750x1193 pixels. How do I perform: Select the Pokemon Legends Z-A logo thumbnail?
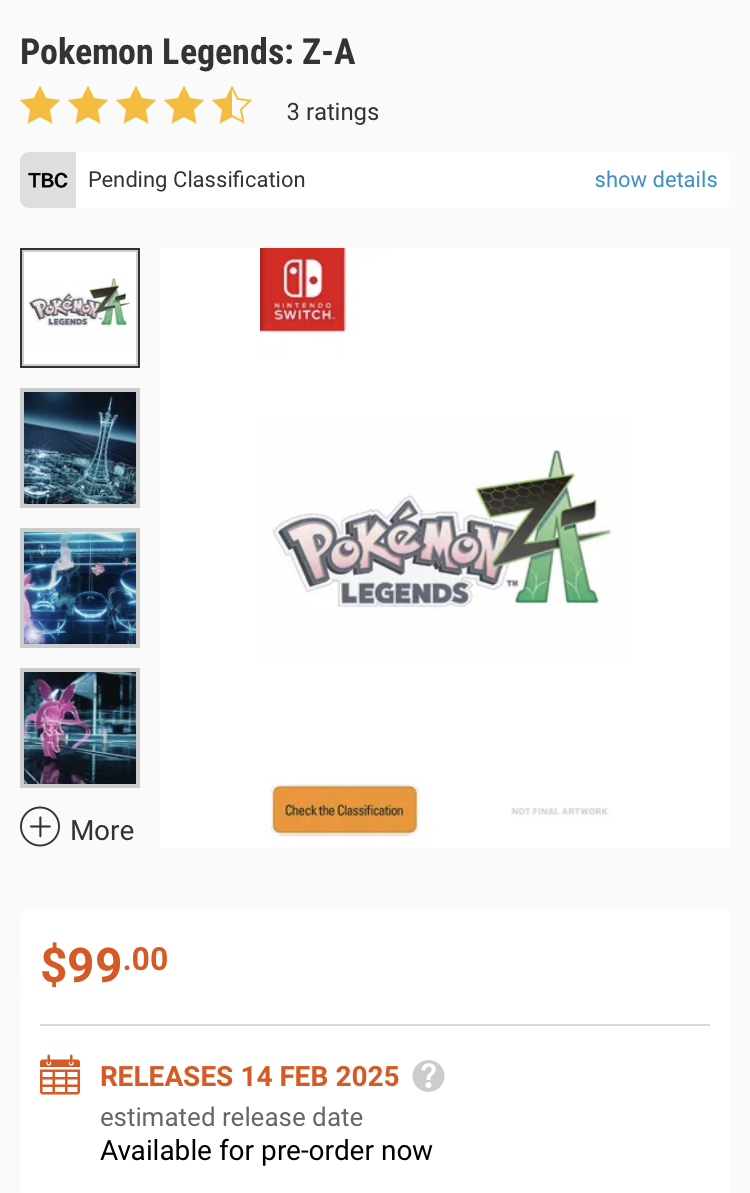tap(80, 308)
